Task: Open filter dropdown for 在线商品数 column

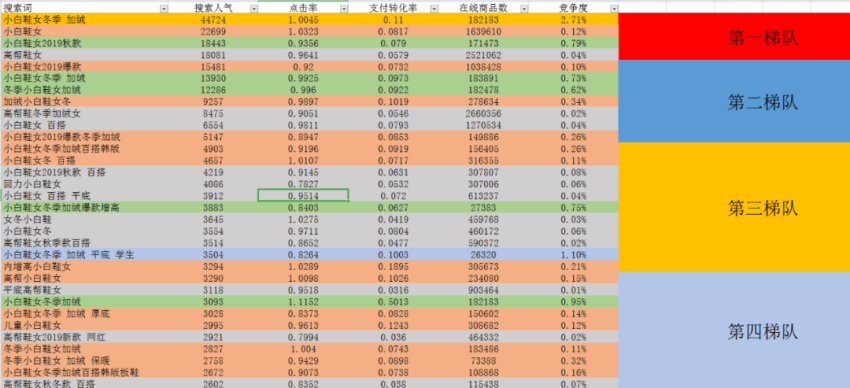Action: point(523,9)
